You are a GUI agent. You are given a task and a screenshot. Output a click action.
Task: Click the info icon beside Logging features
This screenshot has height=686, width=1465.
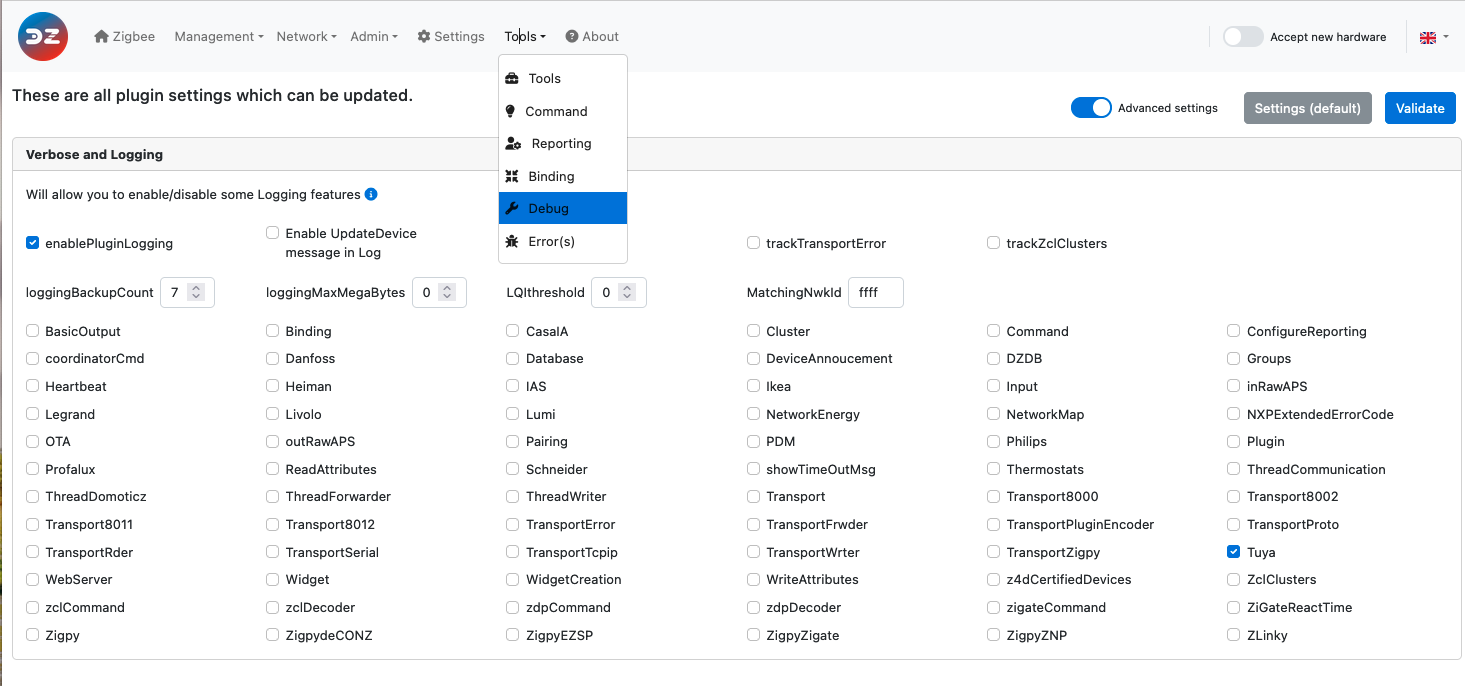click(x=371, y=195)
